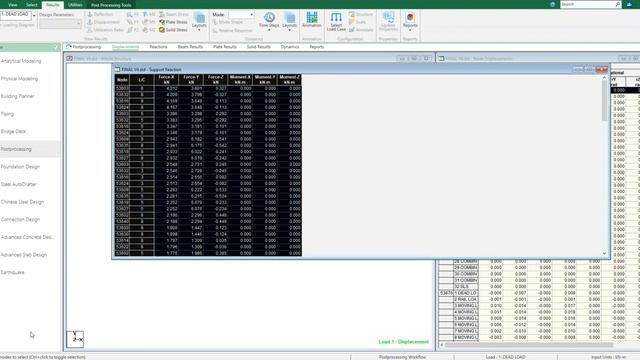Viewport: 640px width, 360px height.
Task: Open the Design Parameters combo box
Action: [x=60, y=23]
